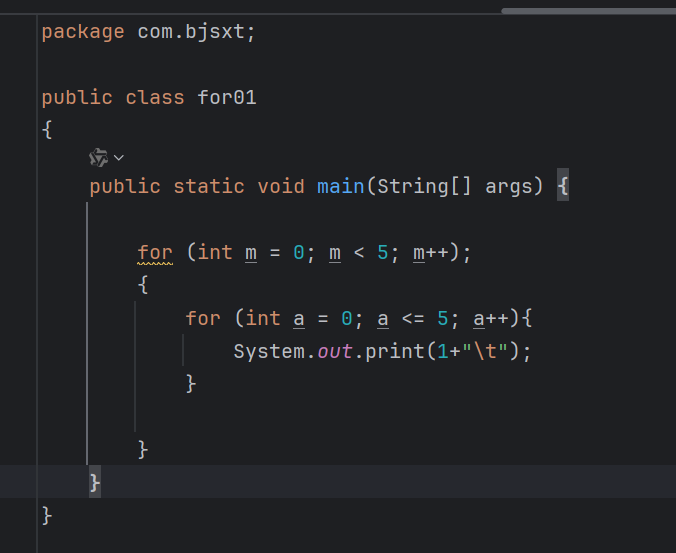Click the warning-underlined outer for keyword
Image resolution: width=676 pixels, height=553 pixels.
pyautogui.click(x=155, y=252)
